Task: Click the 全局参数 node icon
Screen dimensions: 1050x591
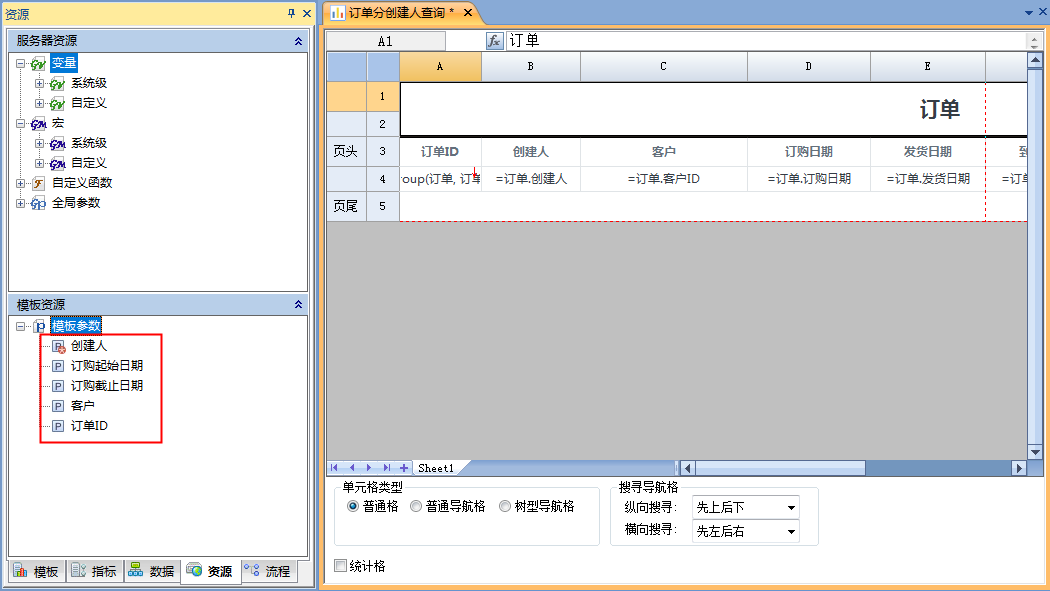Action: pyautogui.click(x=39, y=203)
